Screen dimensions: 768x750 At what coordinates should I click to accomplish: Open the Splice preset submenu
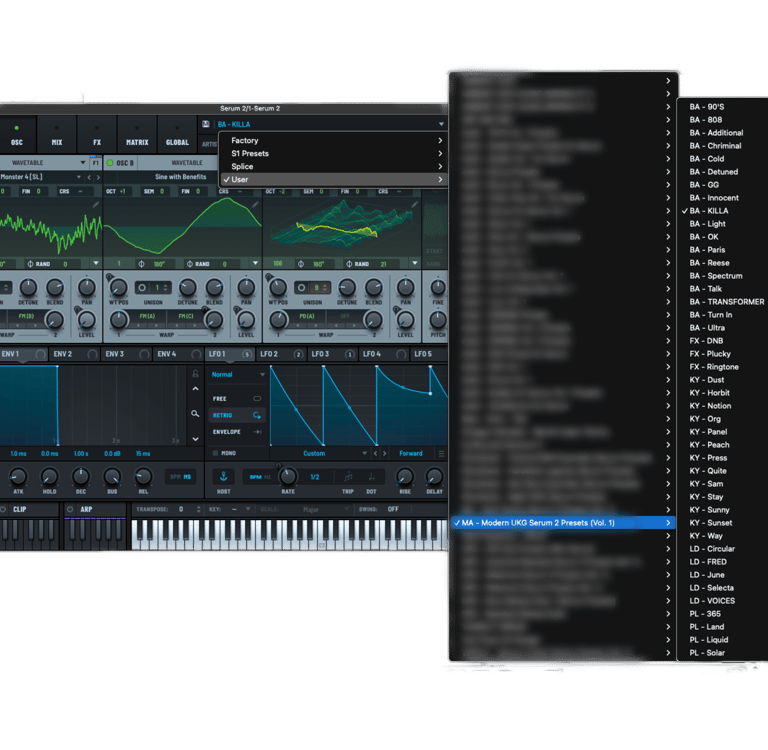(333, 167)
